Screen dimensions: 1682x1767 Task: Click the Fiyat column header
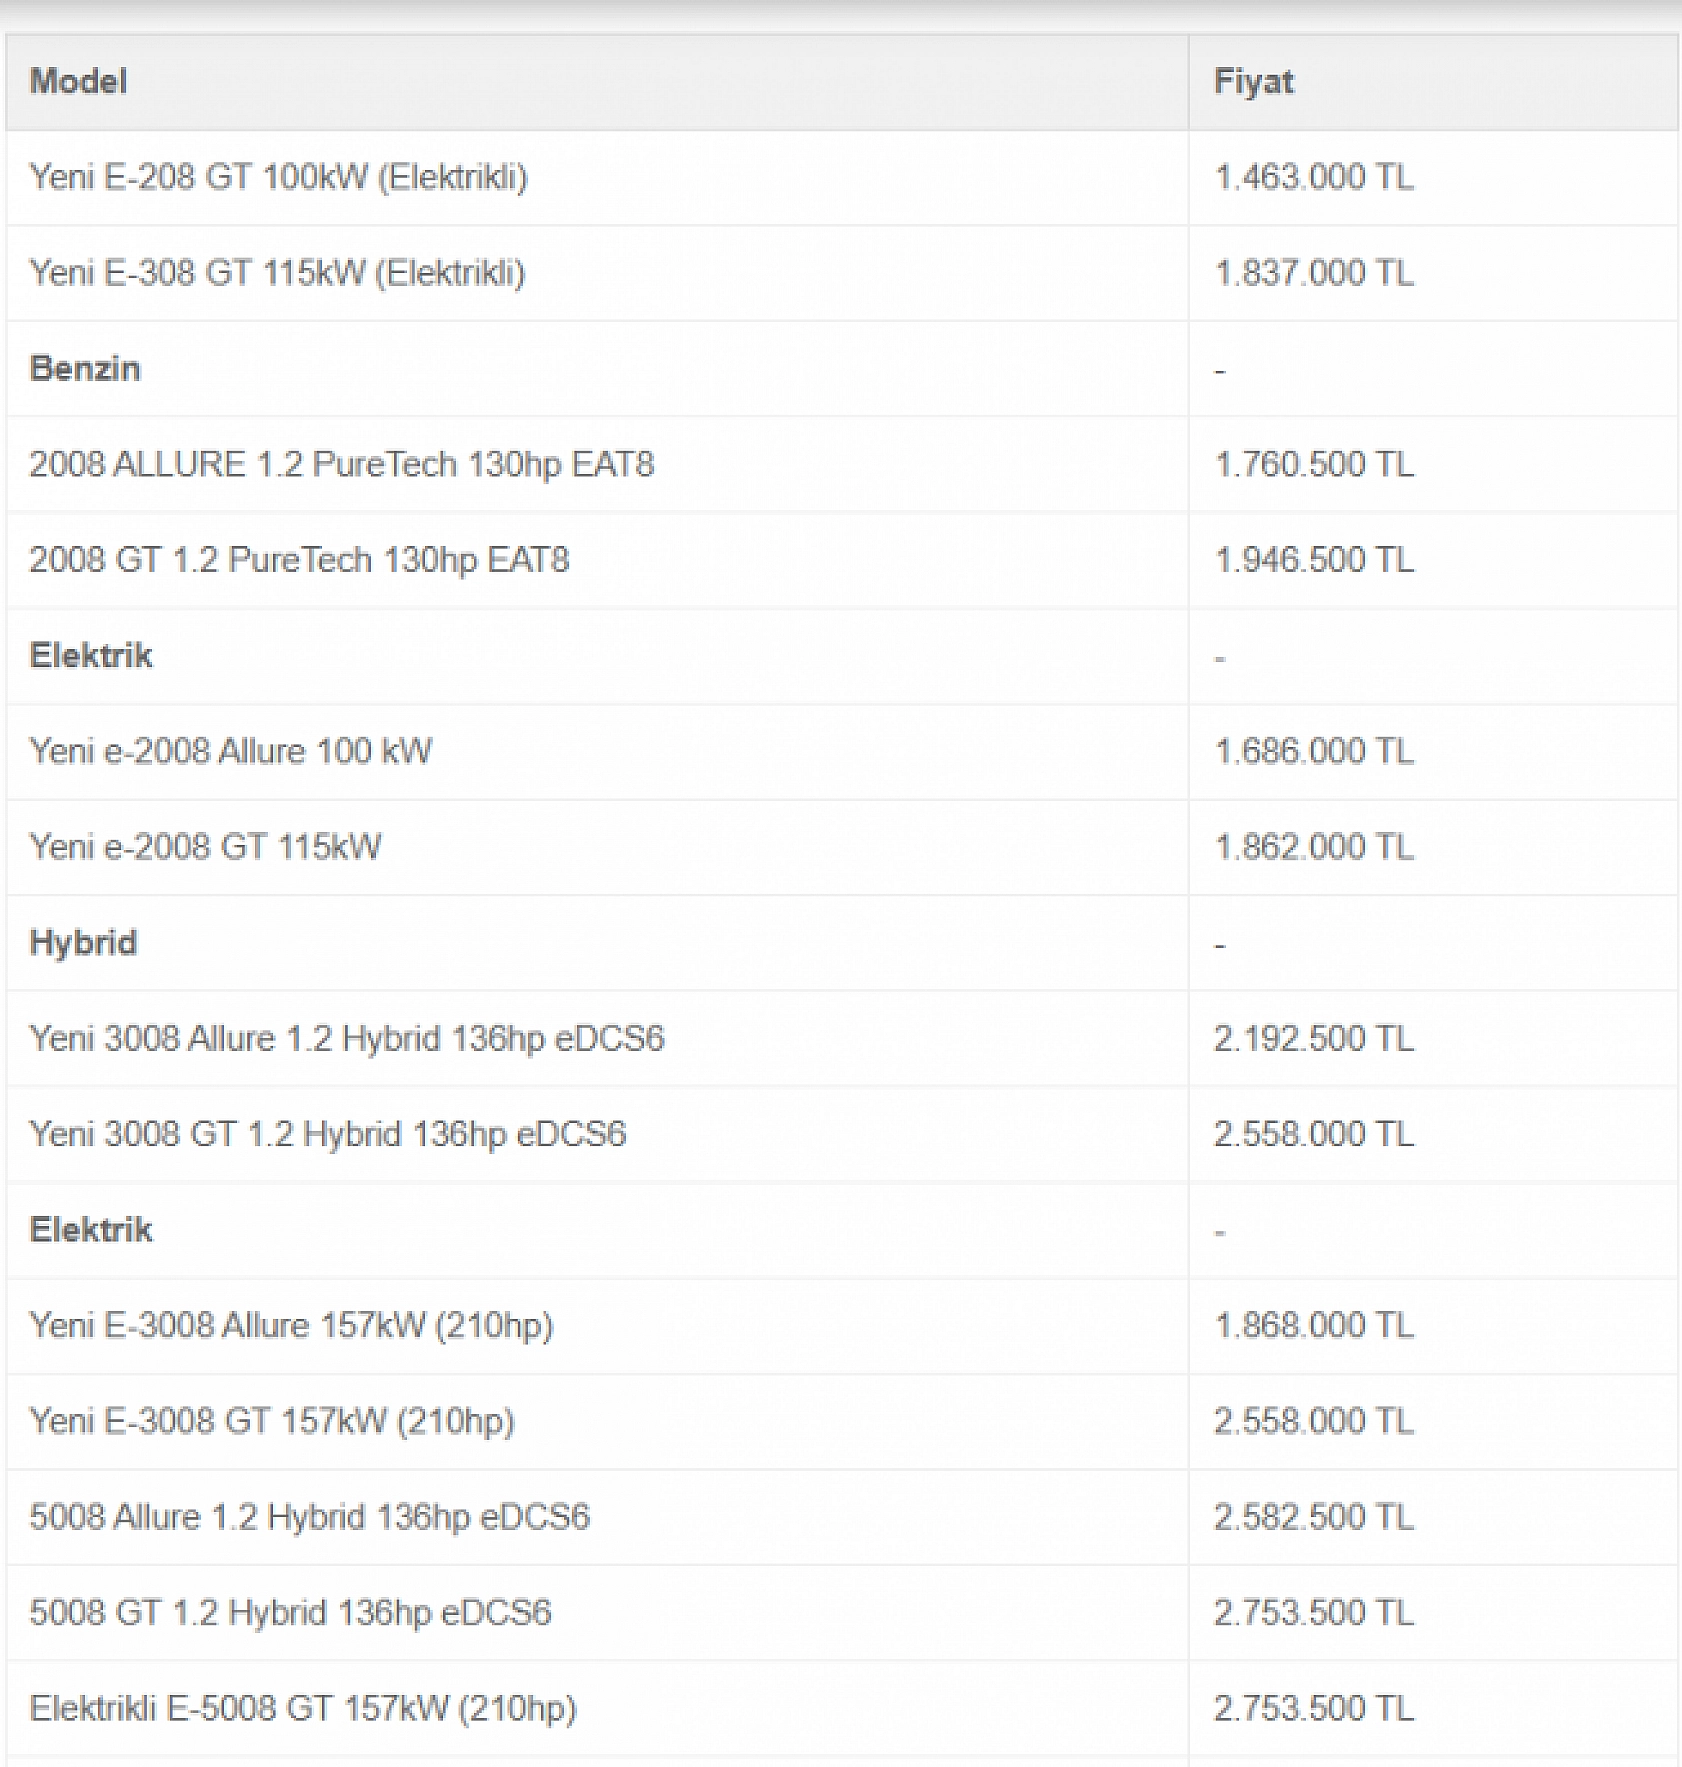1253,82
